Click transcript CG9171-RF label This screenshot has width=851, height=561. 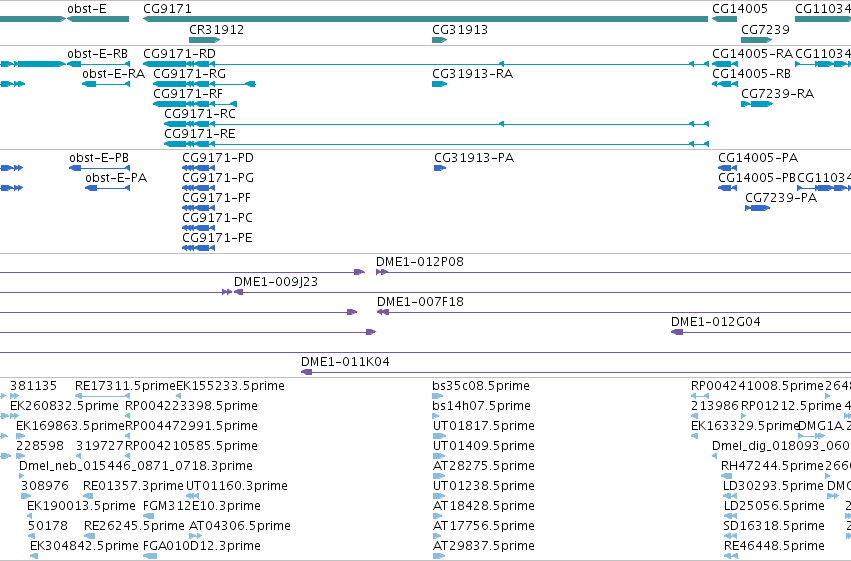pos(188,94)
